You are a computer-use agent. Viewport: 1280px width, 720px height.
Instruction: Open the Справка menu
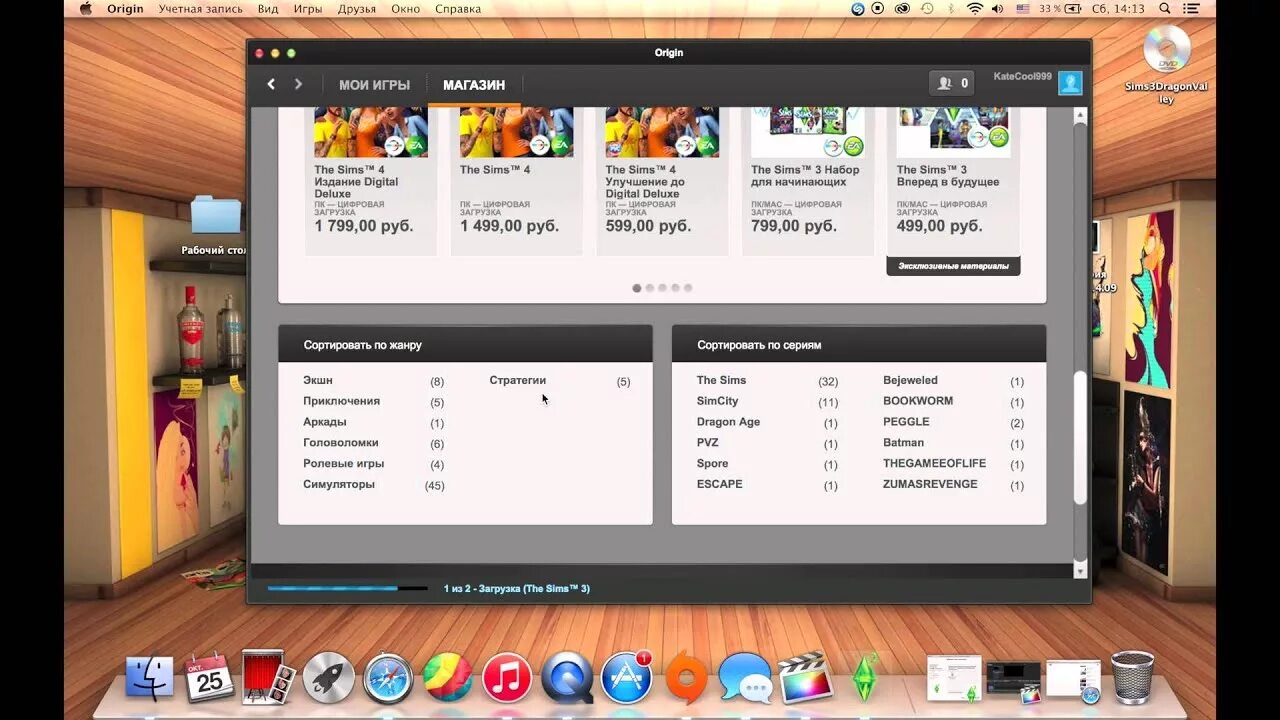[x=458, y=8]
